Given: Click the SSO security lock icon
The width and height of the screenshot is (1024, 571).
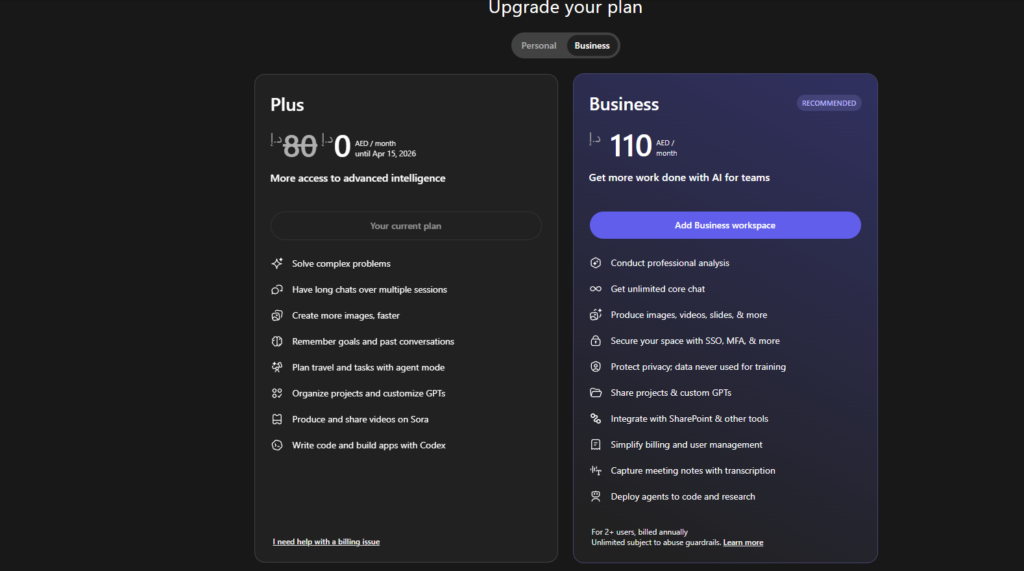Looking at the screenshot, I should [x=596, y=341].
